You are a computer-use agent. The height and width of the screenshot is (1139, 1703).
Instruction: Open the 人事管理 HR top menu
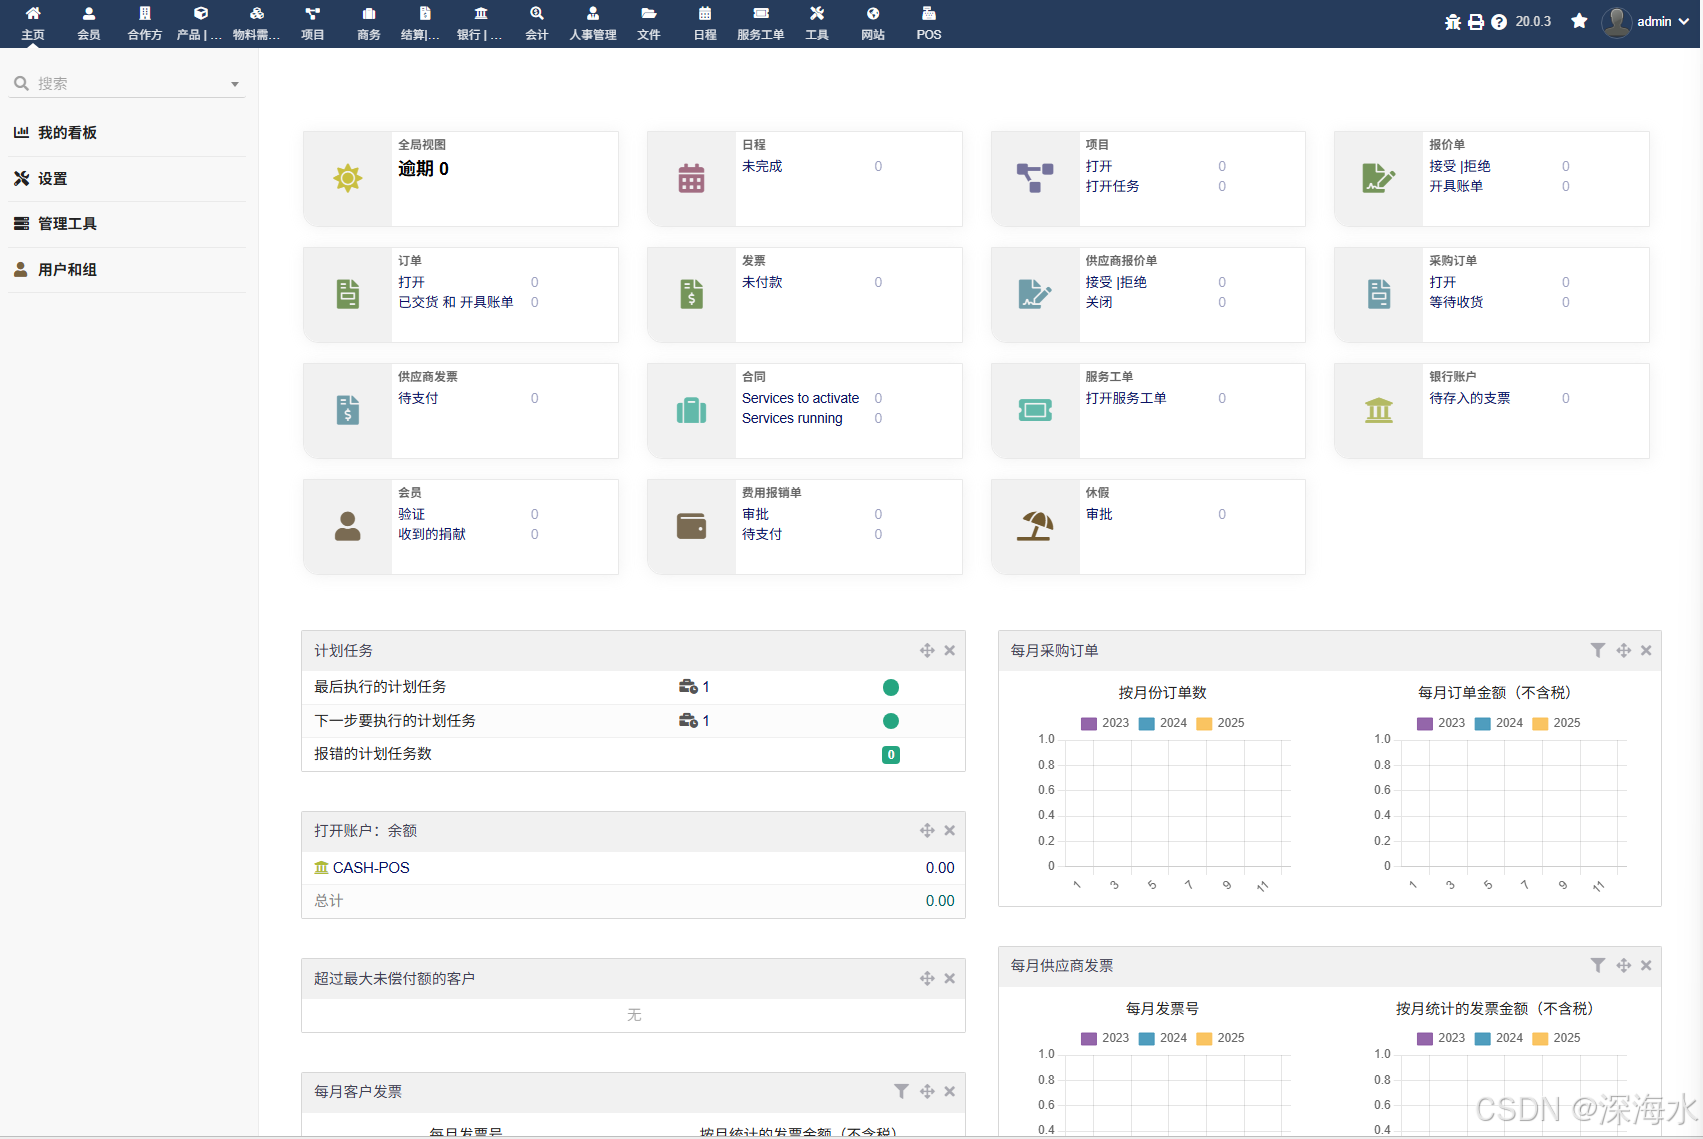593,23
